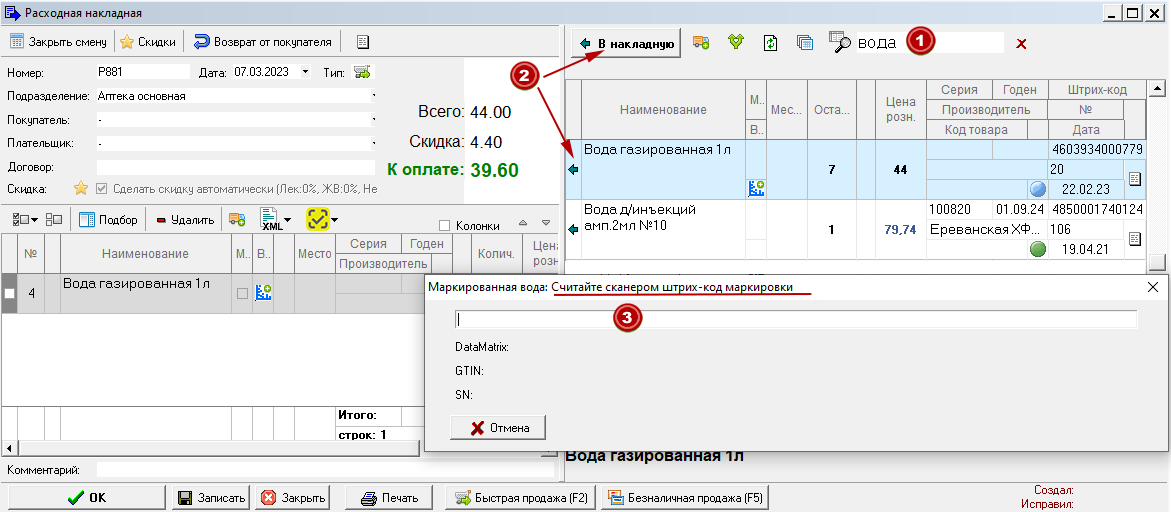Click the OK button at the bottom
Viewport: 1171px width, 512px height.
coord(87,498)
